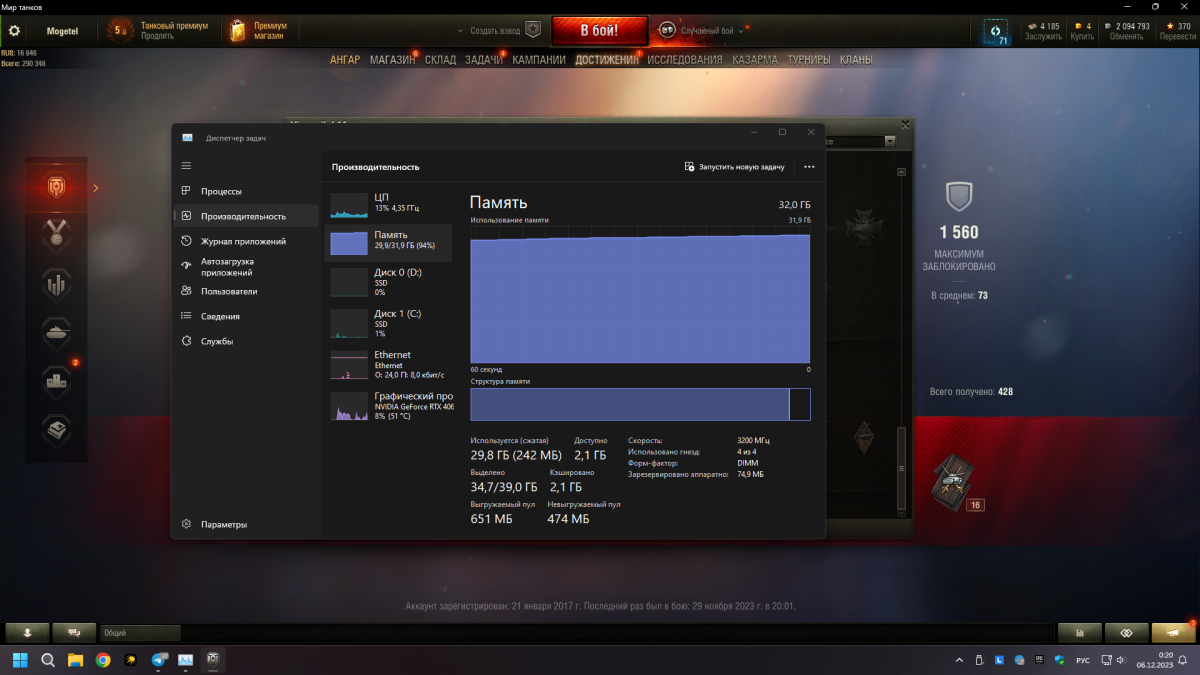Click the Premium shop bag icon

(x=237, y=31)
